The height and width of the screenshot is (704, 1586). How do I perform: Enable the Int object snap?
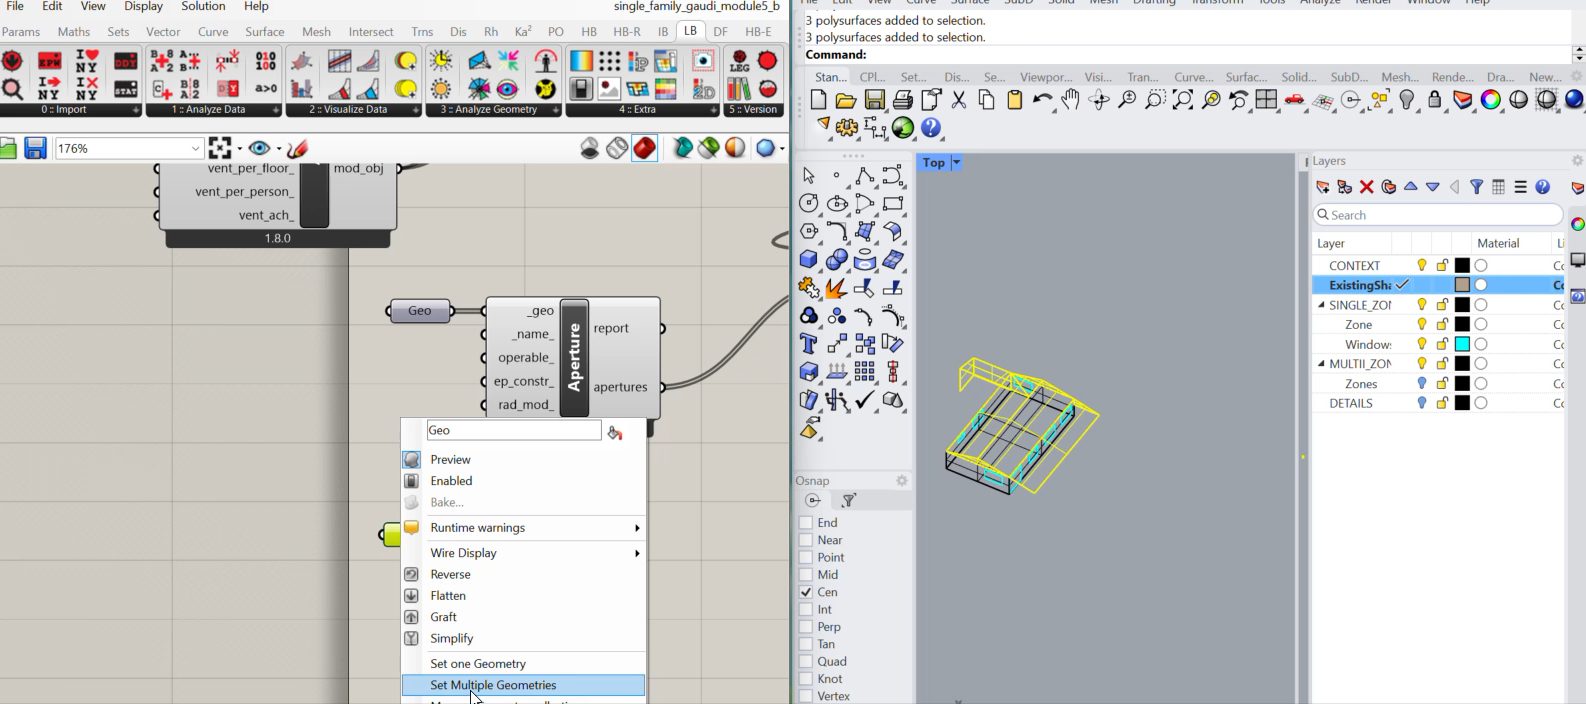coord(806,610)
